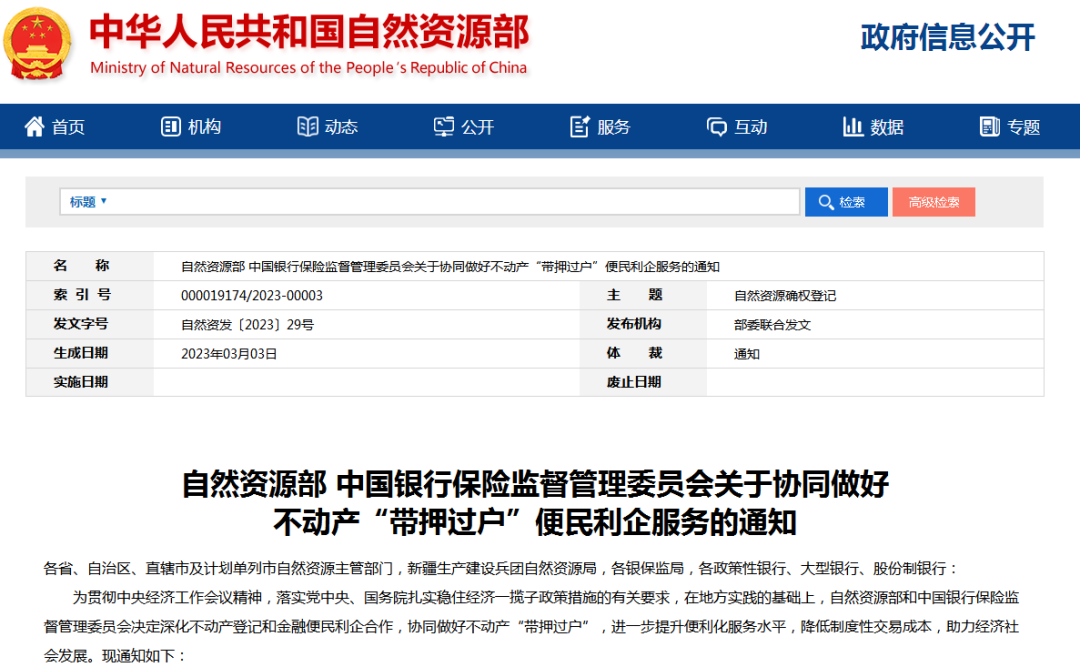Click the line ending 现通知如下：

[x=115, y=656]
